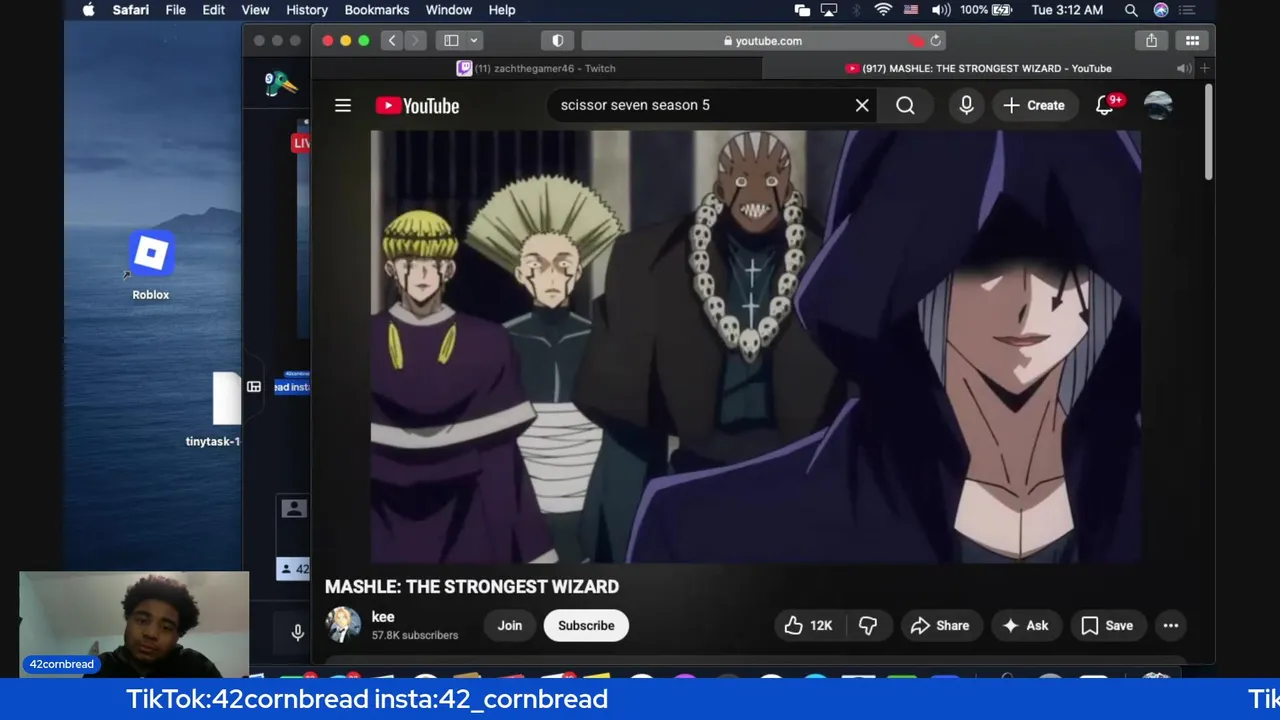
Task: Click the Ask button
Action: click(x=1026, y=625)
